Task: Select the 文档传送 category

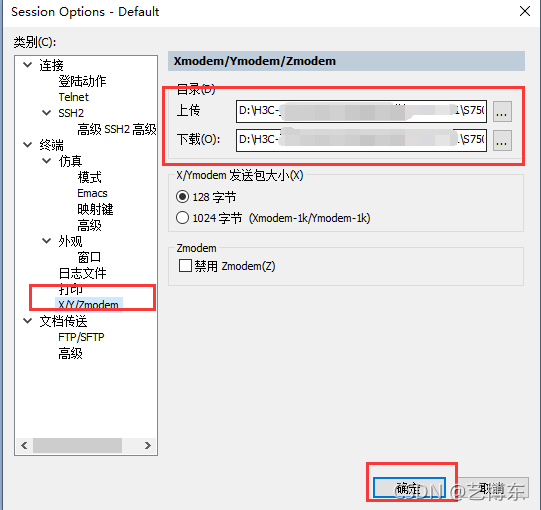Action: tap(63, 321)
